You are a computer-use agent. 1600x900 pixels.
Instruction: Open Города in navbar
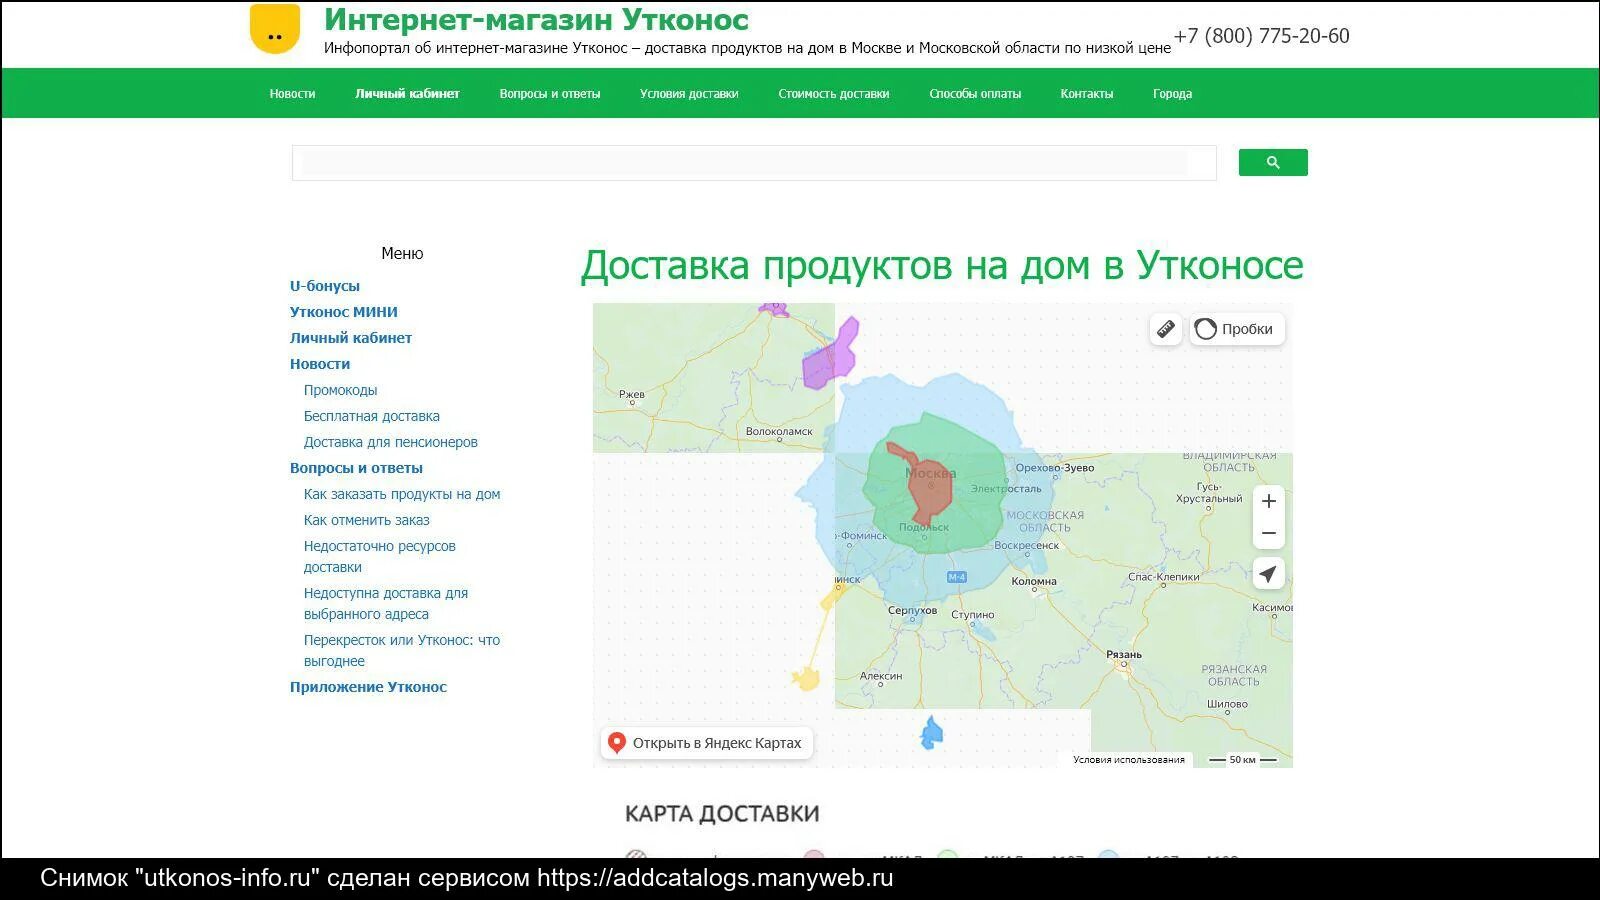(x=1172, y=94)
